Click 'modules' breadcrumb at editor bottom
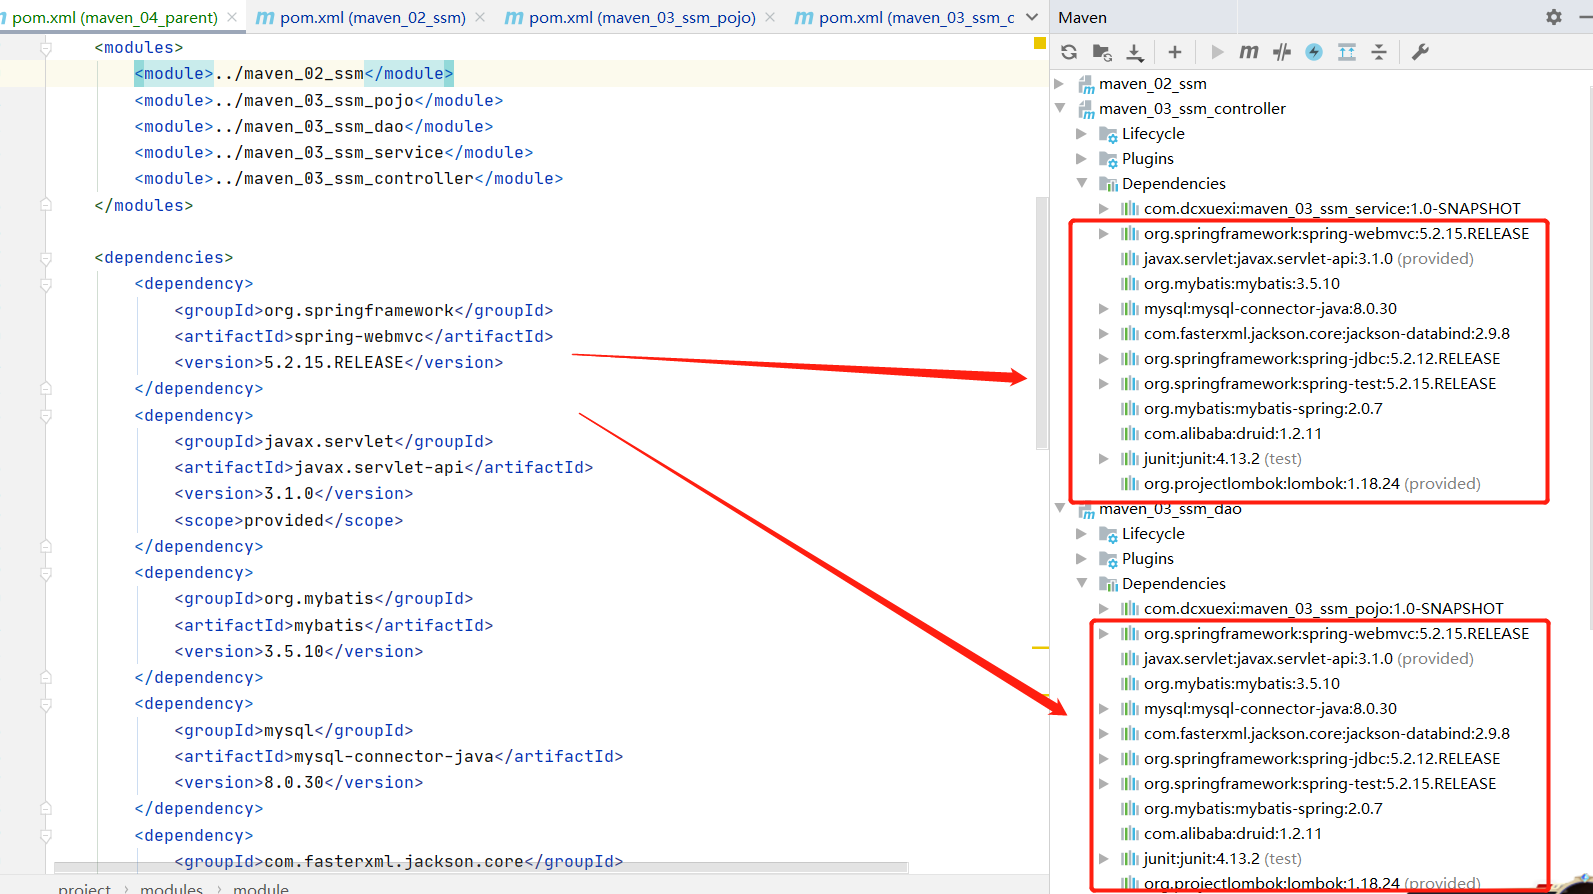Image resolution: width=1593 pixels, height=894 pixels. tap(171, 888)
